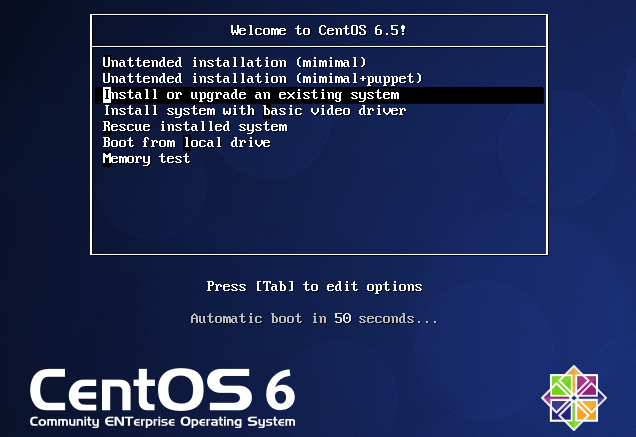Click the big "6" numeral in logo
Screen dimensions: 636x437
click(x=278, y=390)
